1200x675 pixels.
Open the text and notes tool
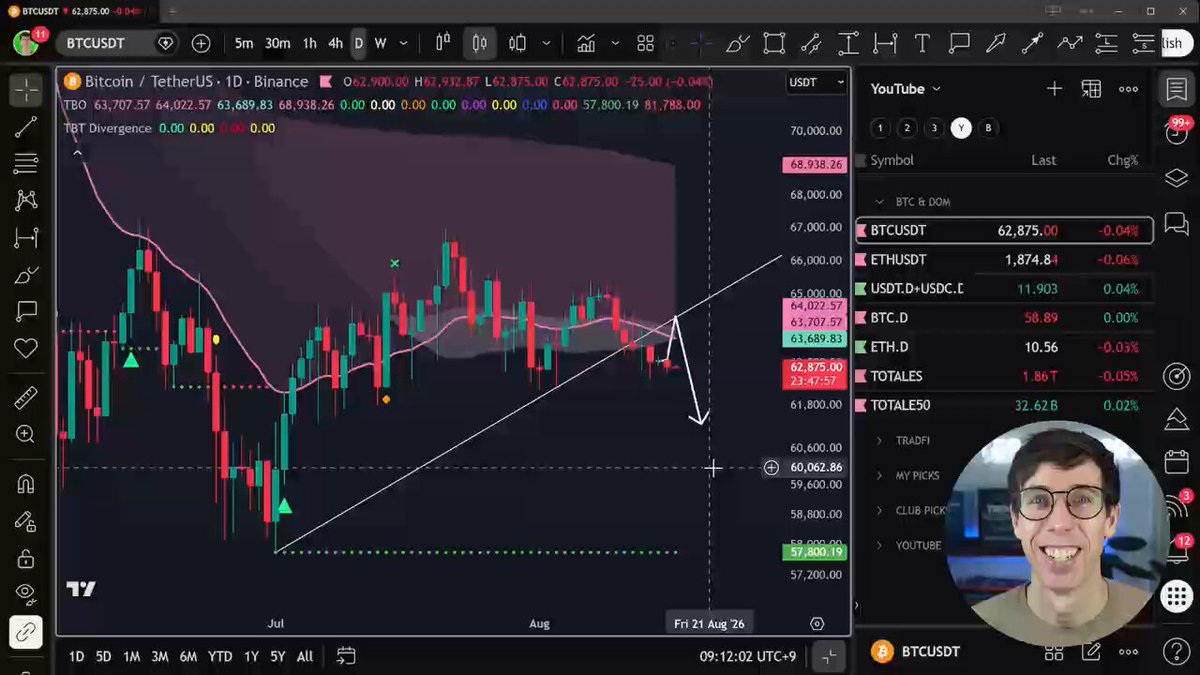pos(26,311)
